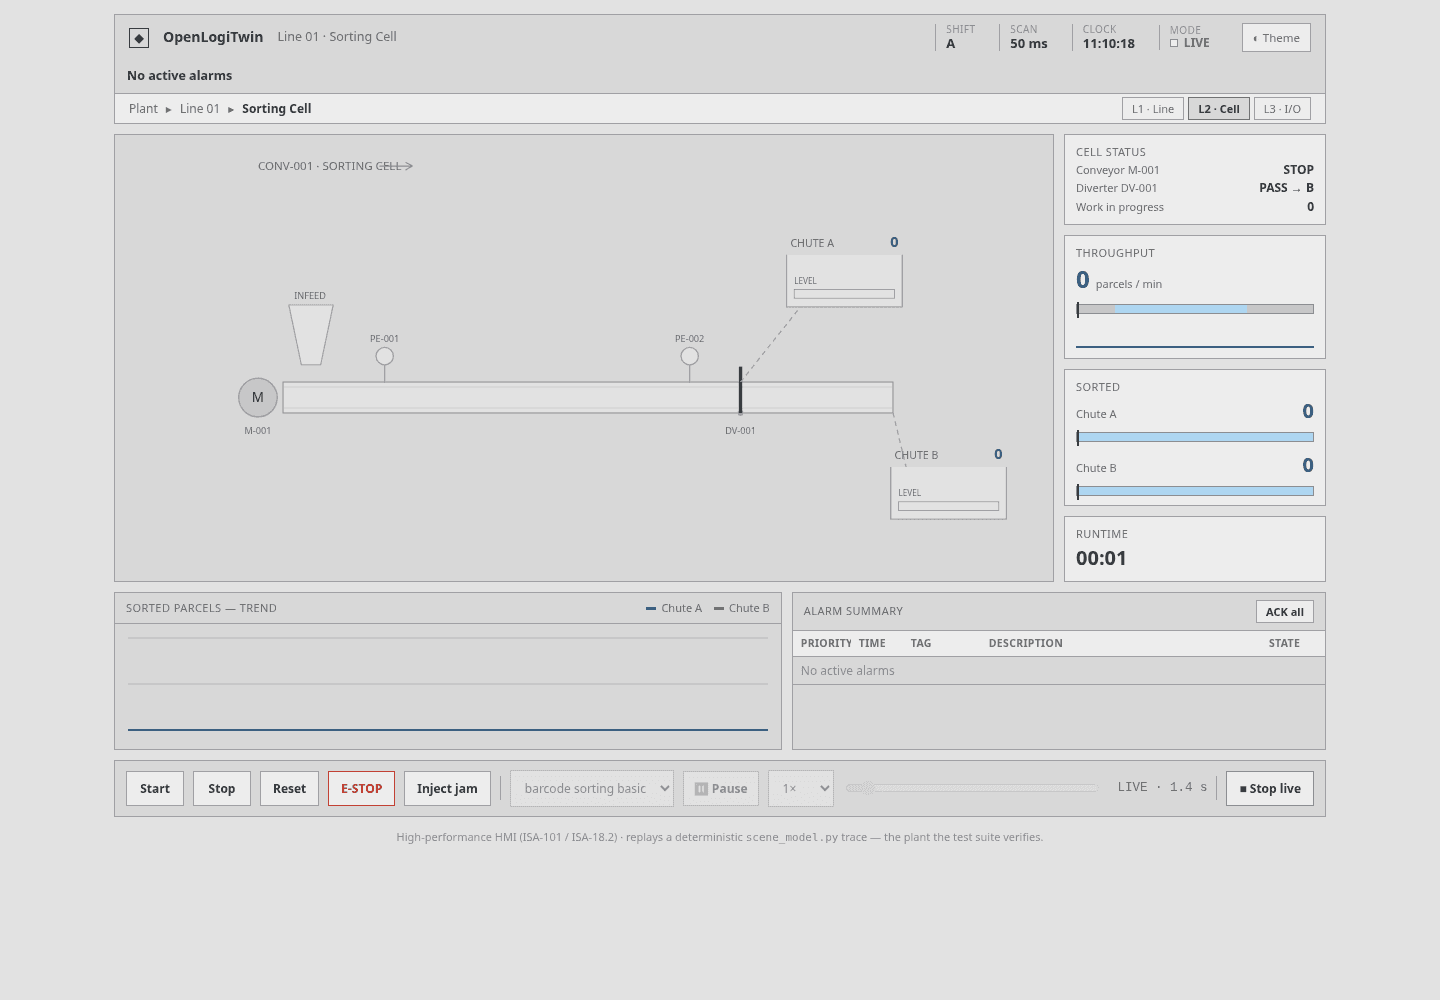The height and width of the screenshot is (1000, 1440).
Task: Click the sorted parcels trend chart
Action: coord(448,684)
